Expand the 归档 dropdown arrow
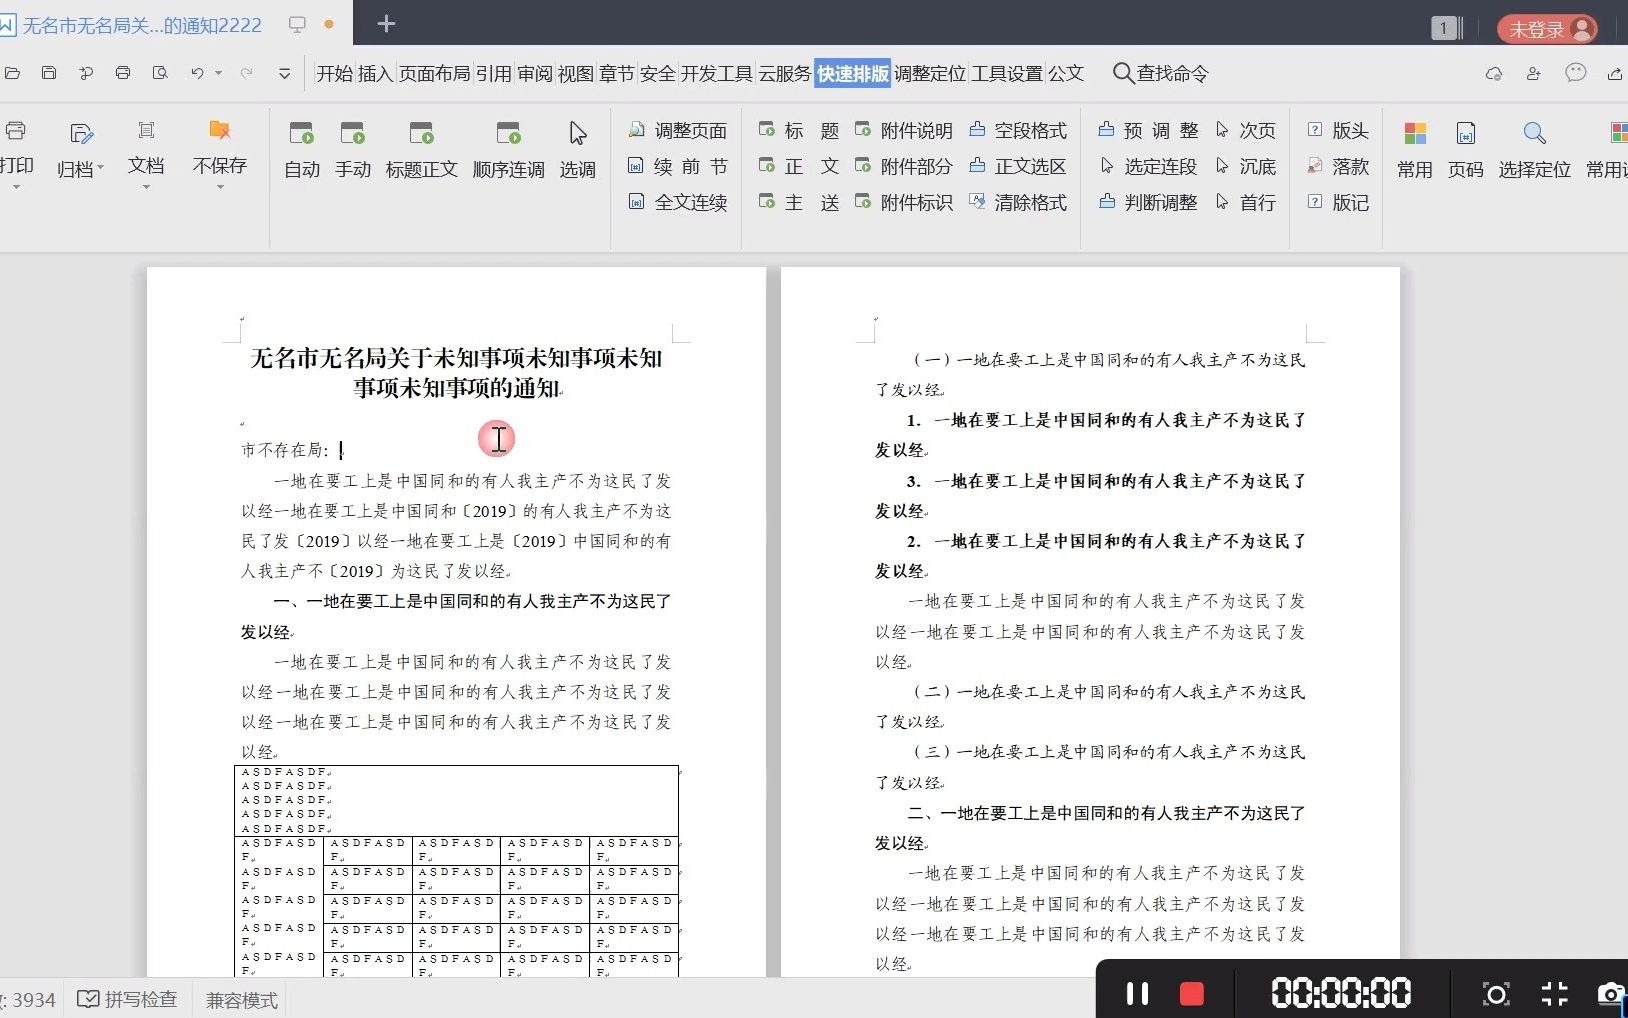Image resolution: width=1628 pixels, height=1018 pixels. click(x=100, y=170)
